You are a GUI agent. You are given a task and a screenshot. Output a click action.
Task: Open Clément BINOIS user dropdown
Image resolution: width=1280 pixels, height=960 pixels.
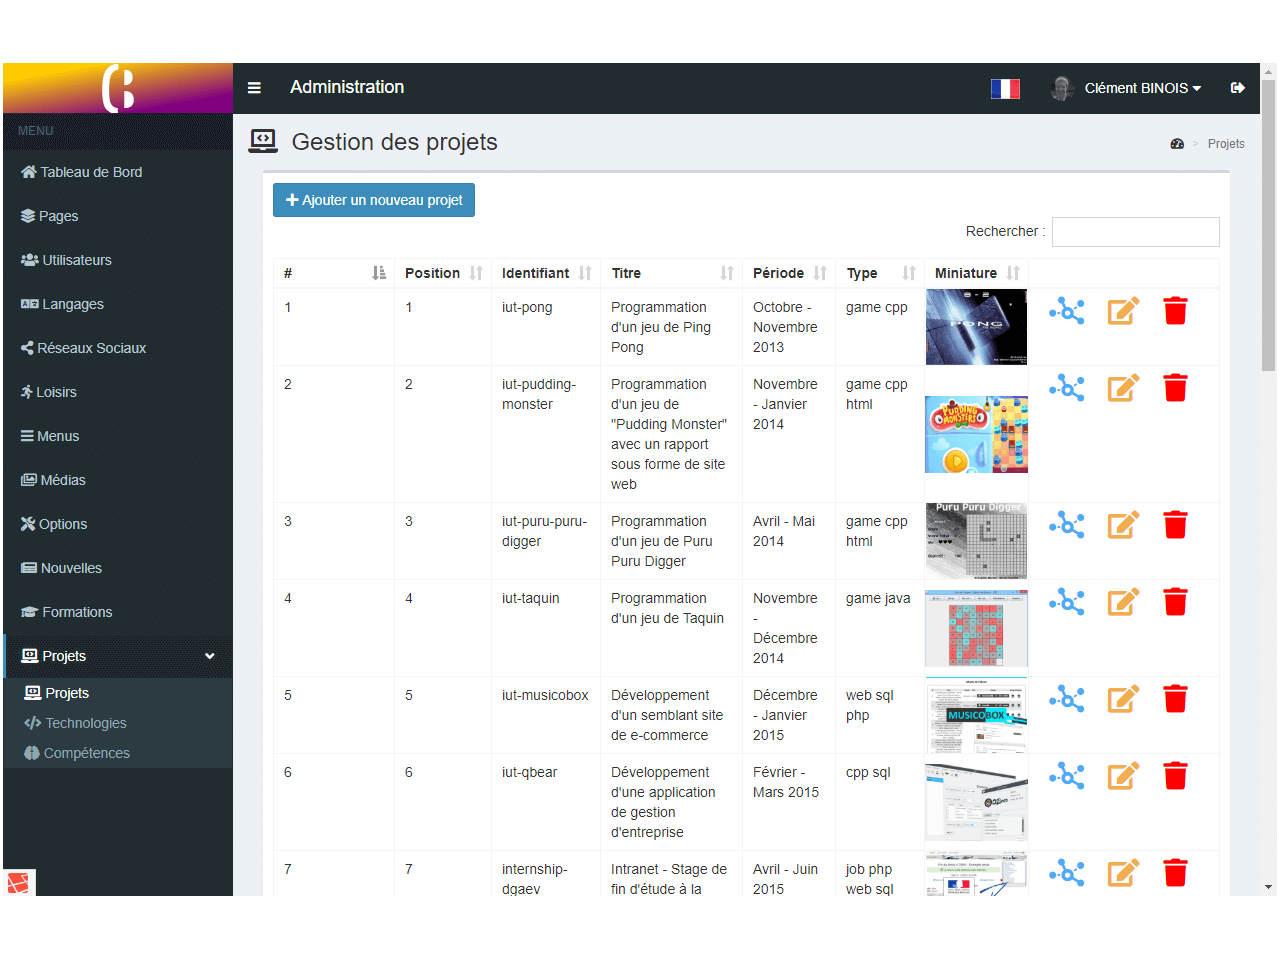point(1142,88)
